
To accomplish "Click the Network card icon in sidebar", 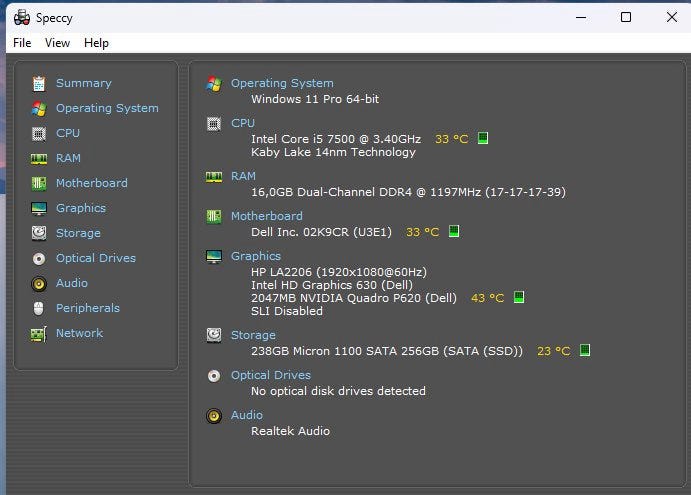I will [x=39, y=334].
